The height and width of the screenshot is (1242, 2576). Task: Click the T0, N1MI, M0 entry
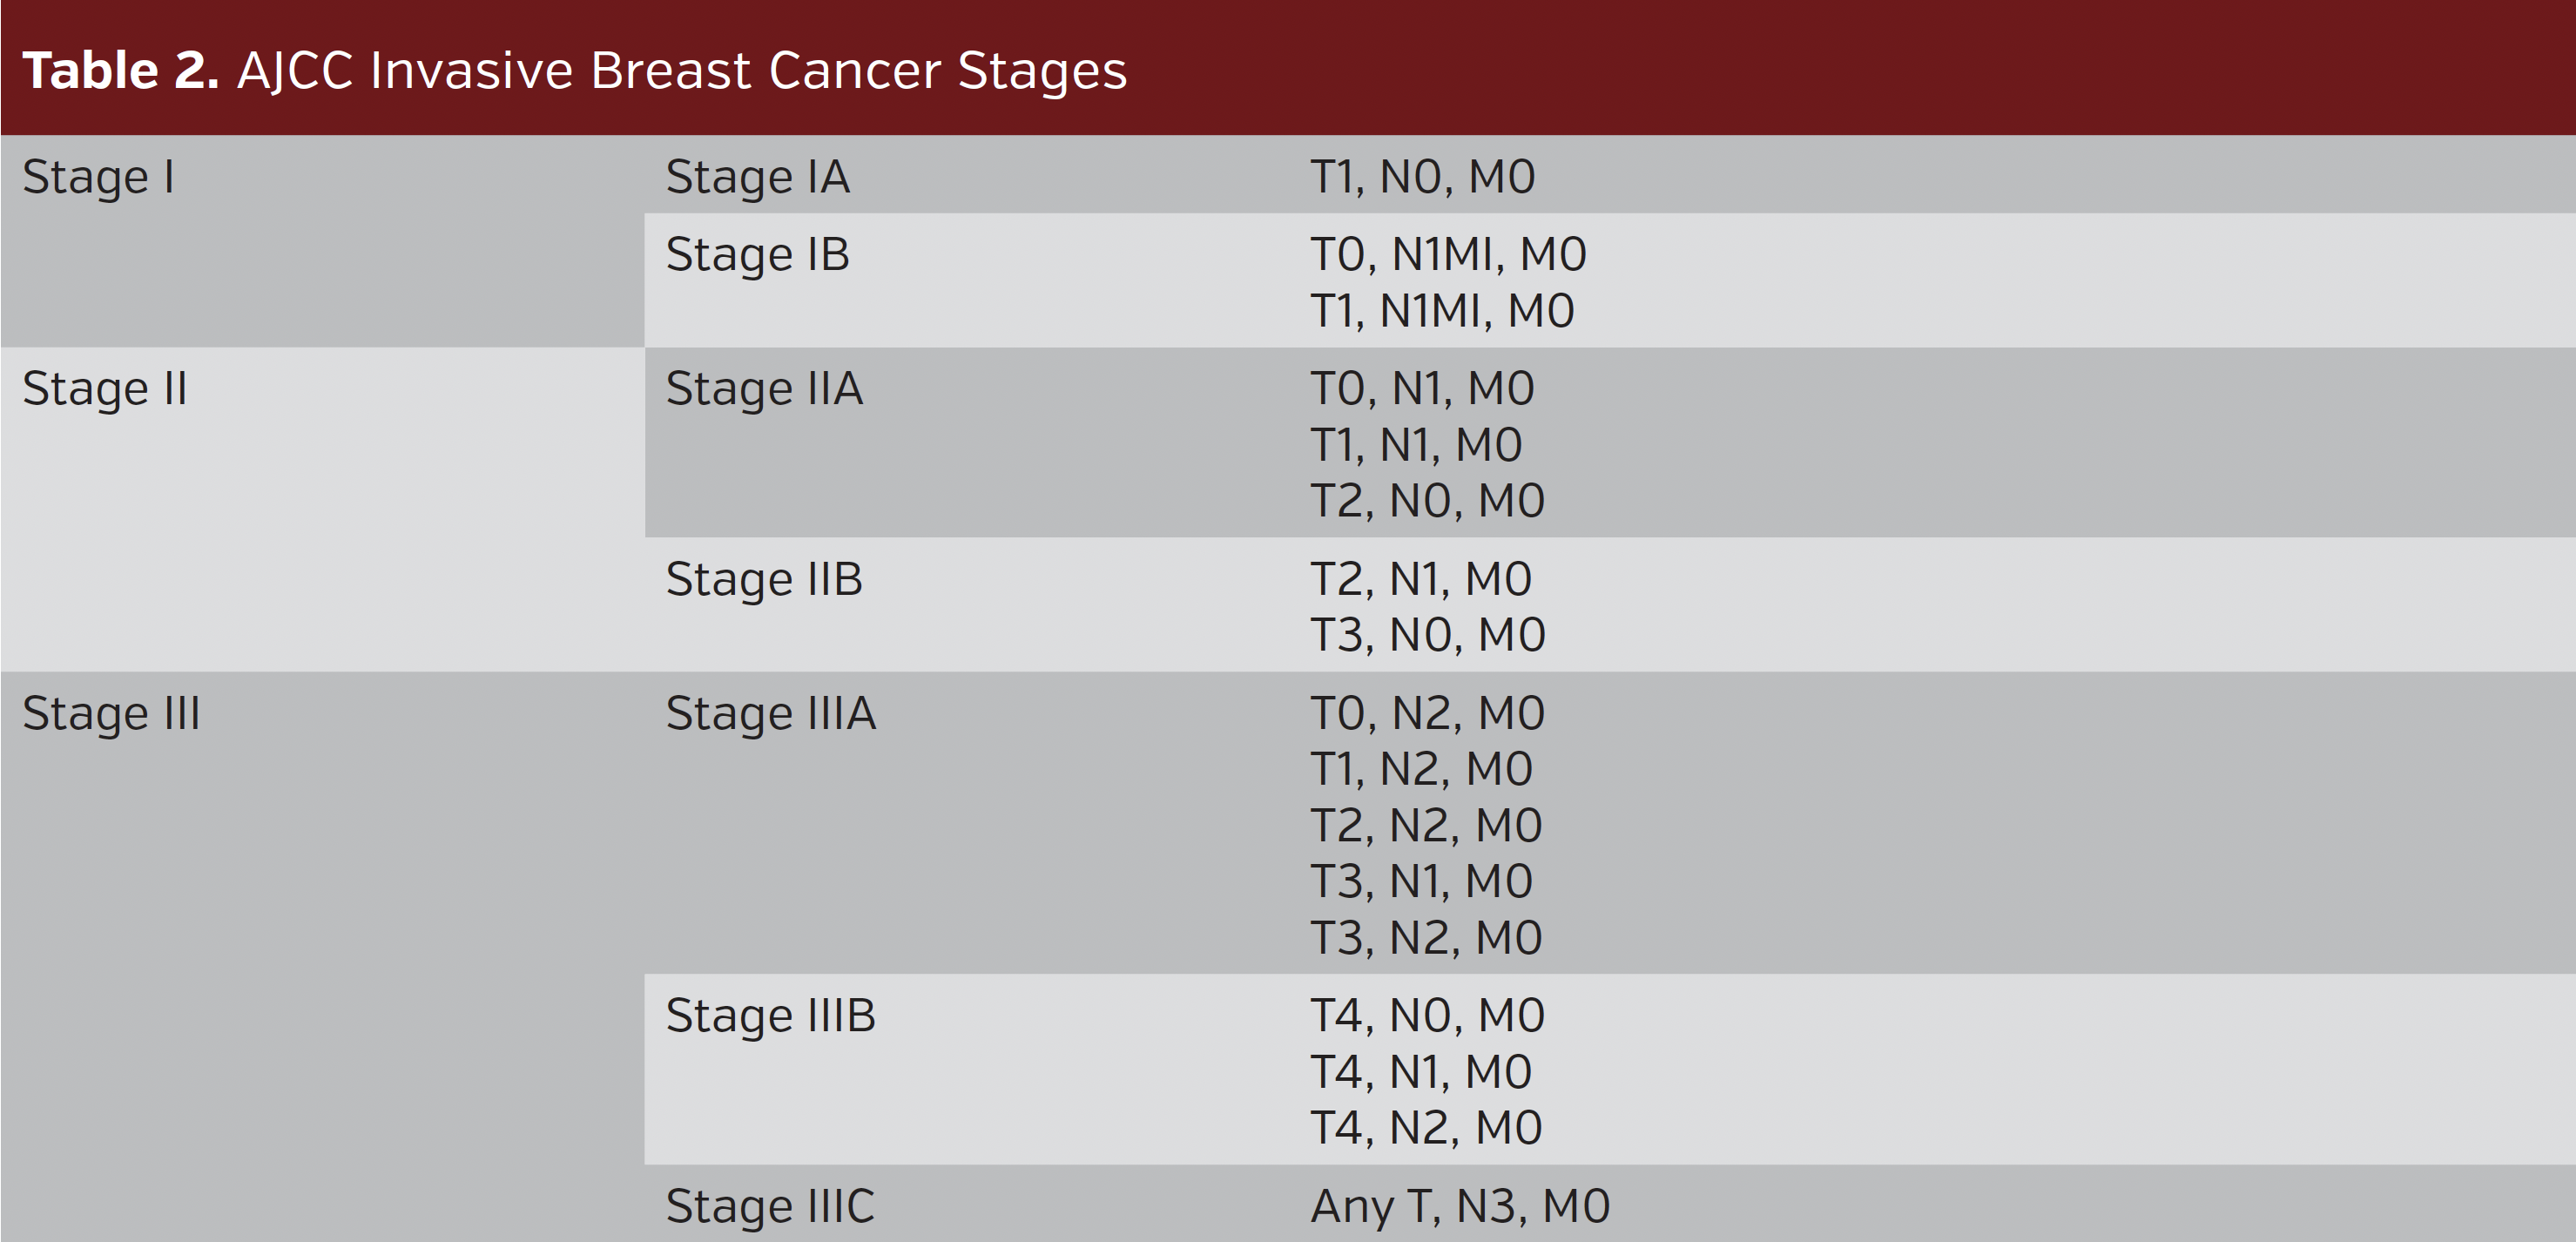click(x=1447, y=255)
